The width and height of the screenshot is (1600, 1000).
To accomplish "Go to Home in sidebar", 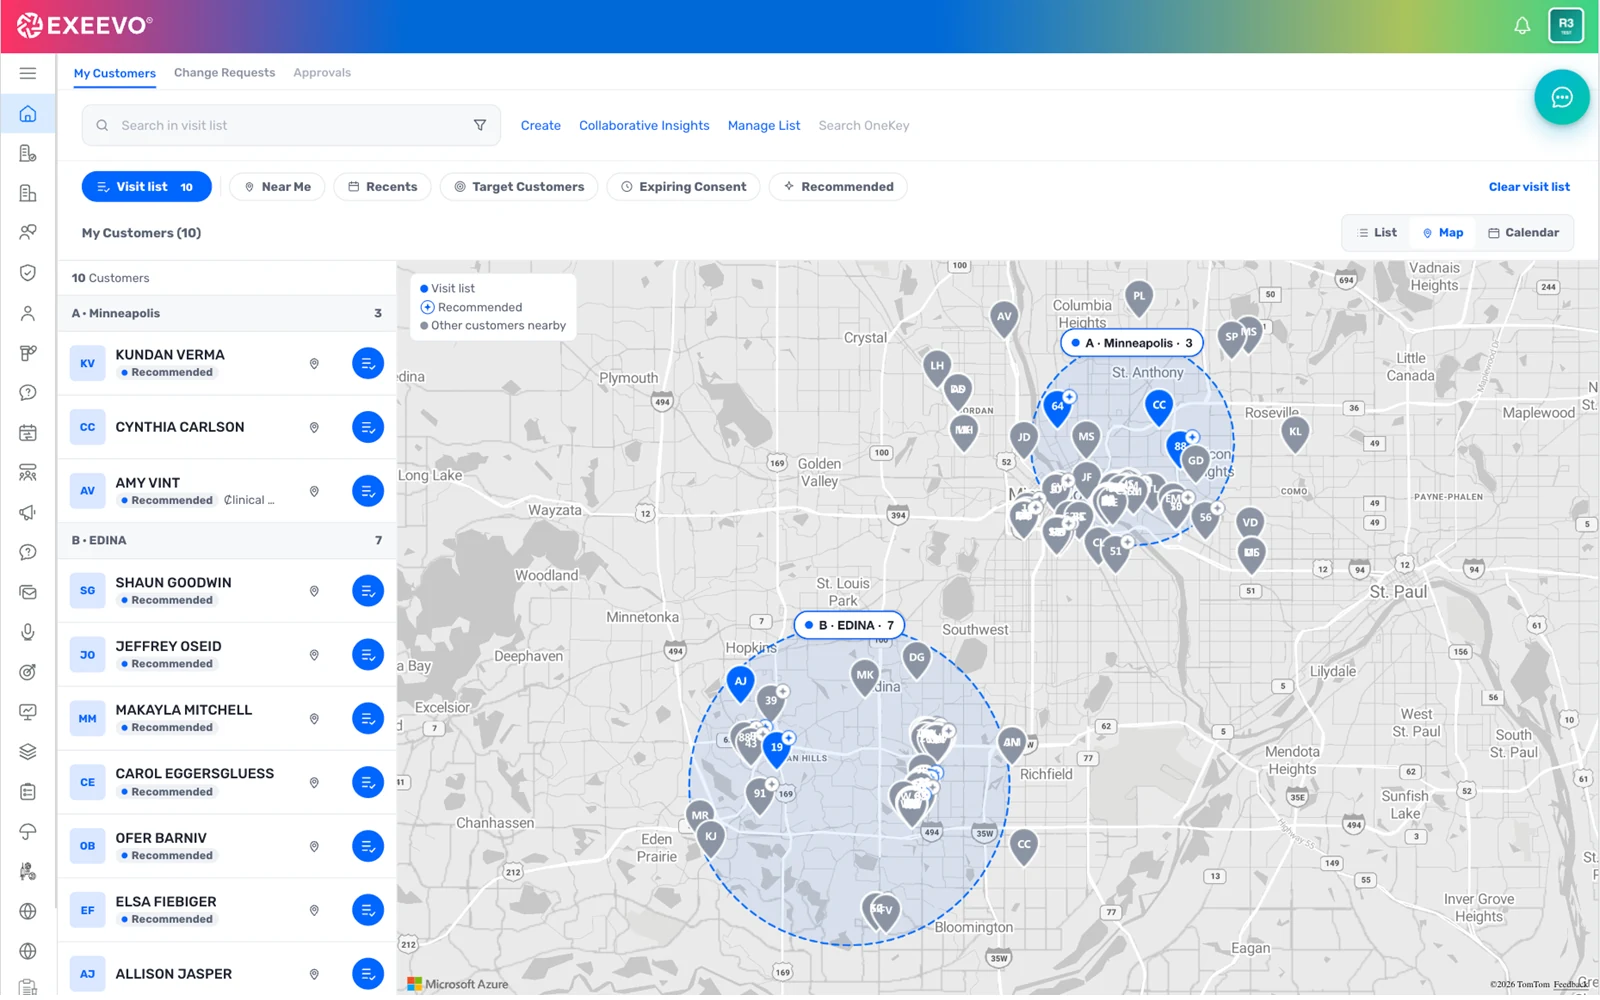I will tap(28, 114).
